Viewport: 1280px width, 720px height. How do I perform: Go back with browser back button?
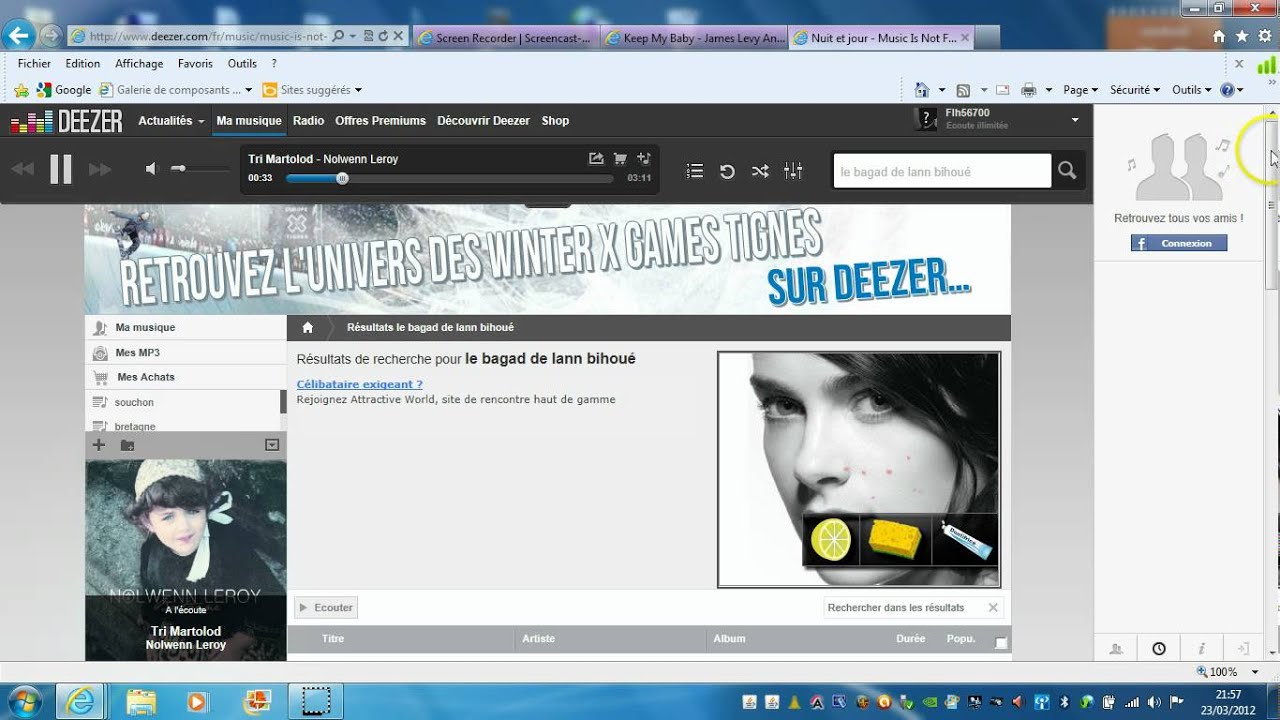click(x=17, y=36)
